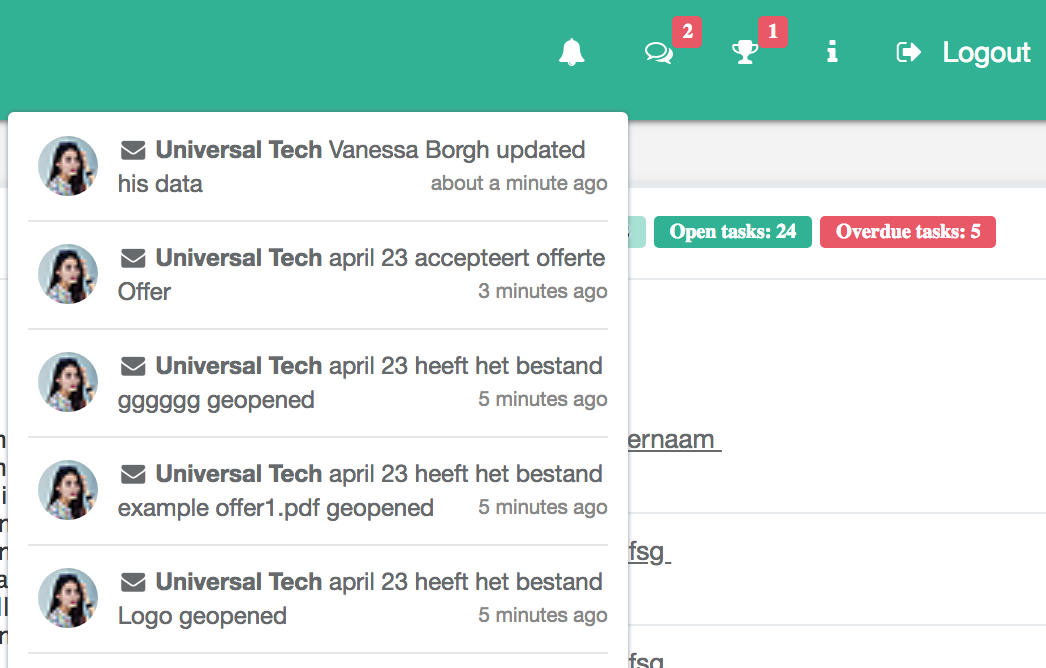
Task: Click the Overdue tasks: 5 badge
Action: (907, 232)
